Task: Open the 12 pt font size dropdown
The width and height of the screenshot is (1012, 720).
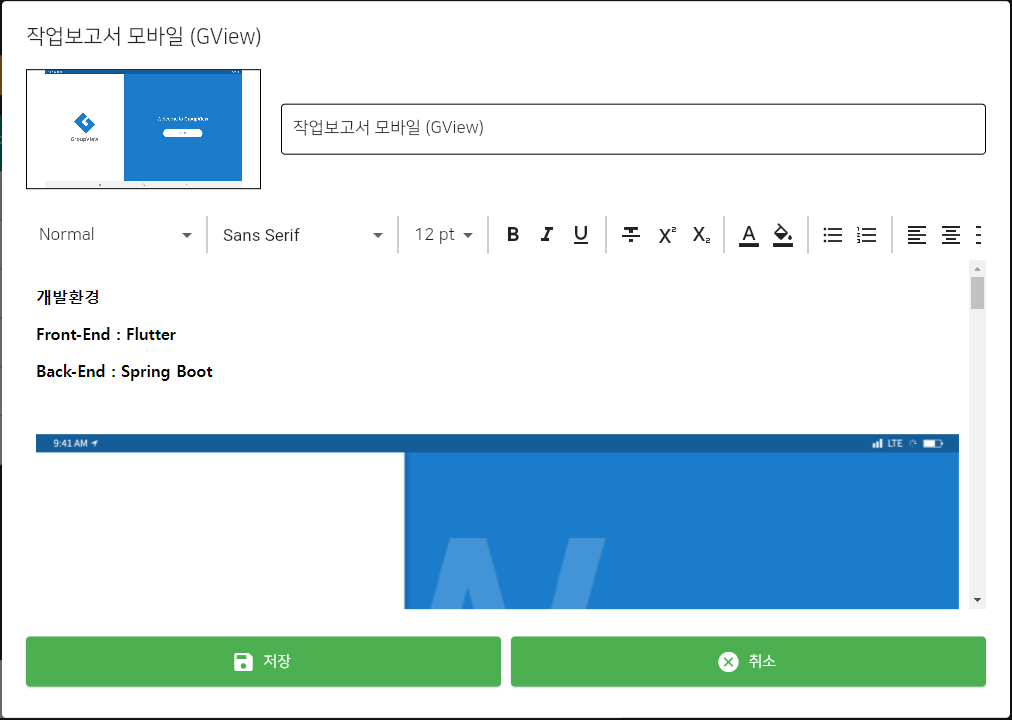Action: pyautogui.click(x=443, y=235)
